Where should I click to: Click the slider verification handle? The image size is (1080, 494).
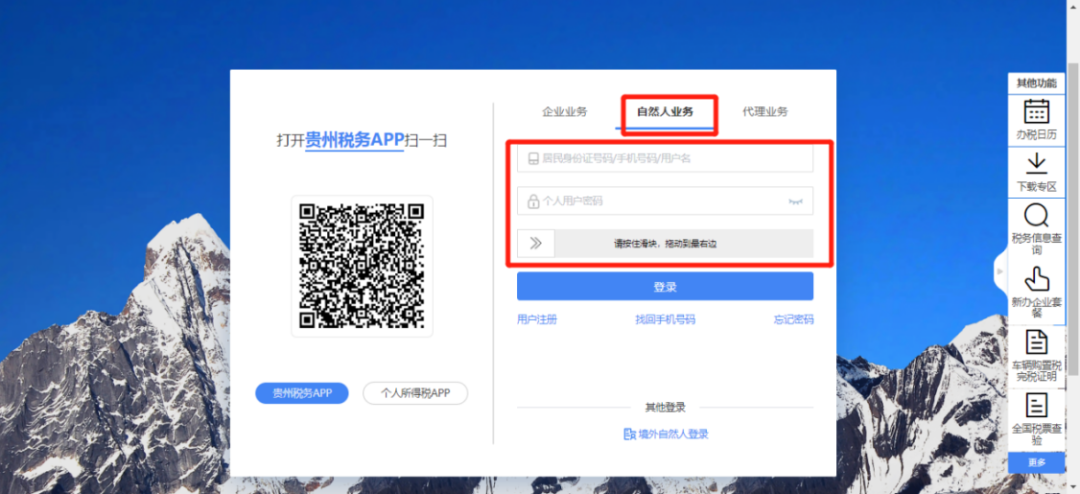(536, 243)
